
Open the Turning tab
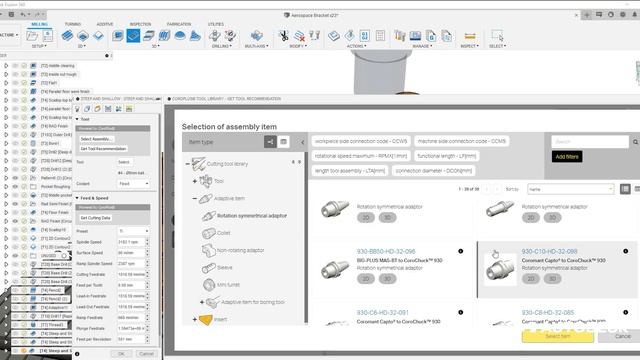tap(73, 24)
